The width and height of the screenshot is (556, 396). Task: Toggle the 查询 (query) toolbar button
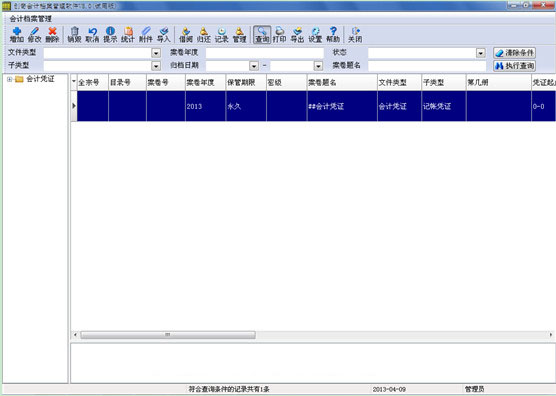click(262, 35)
